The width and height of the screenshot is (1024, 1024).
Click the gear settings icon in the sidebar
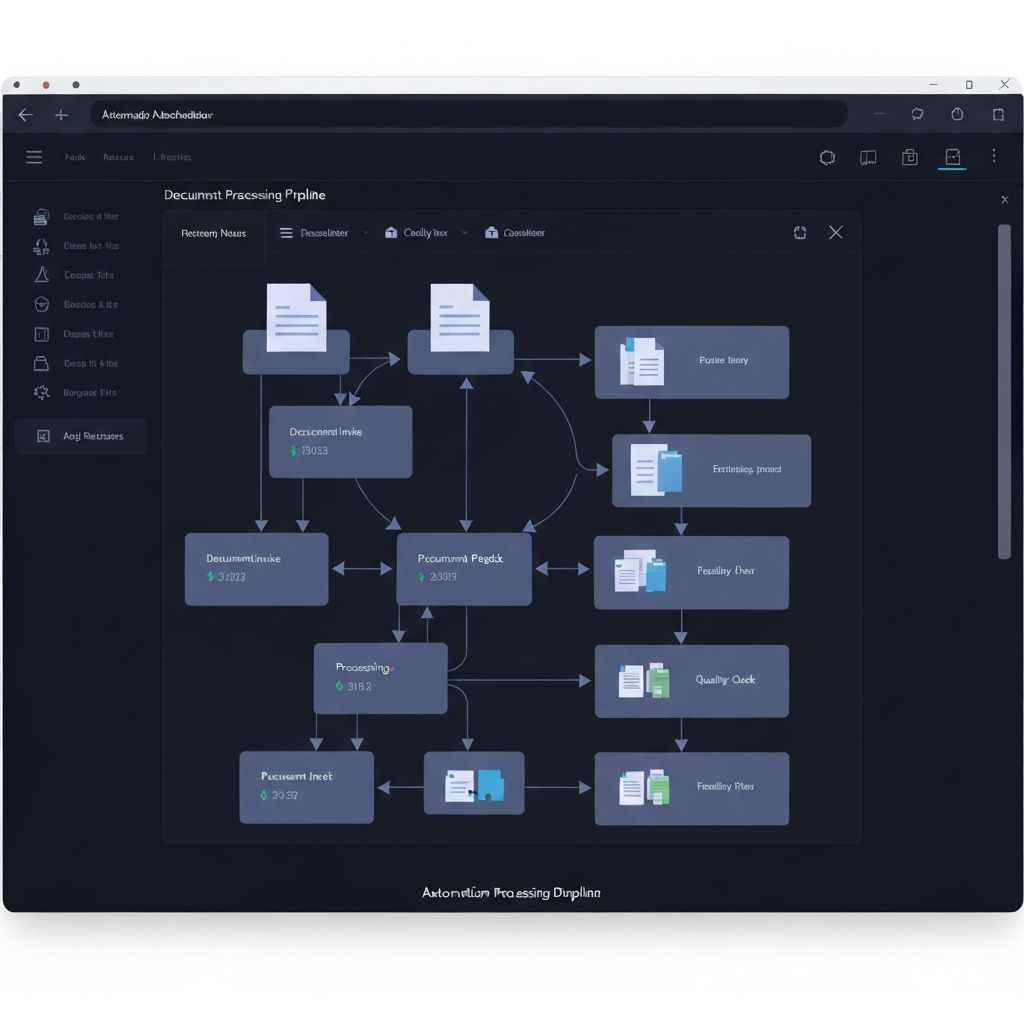pos(41,393)
